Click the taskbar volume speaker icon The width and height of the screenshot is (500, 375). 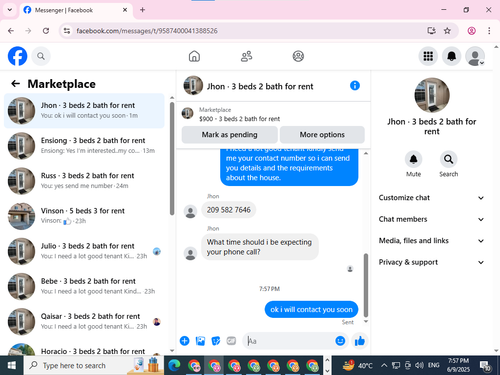tap(419, 366)
